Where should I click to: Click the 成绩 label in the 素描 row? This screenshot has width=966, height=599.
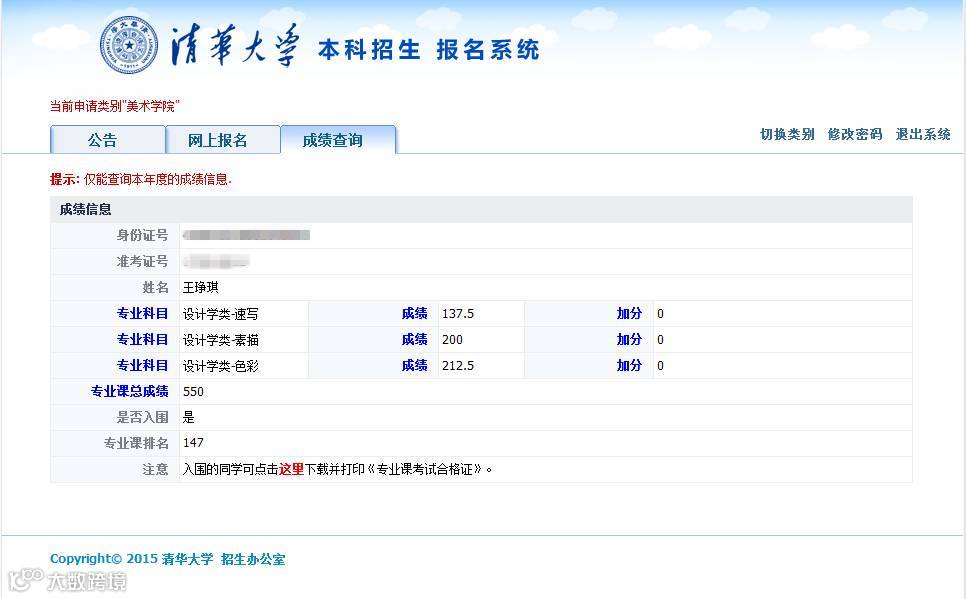click(x=415, y=340)
